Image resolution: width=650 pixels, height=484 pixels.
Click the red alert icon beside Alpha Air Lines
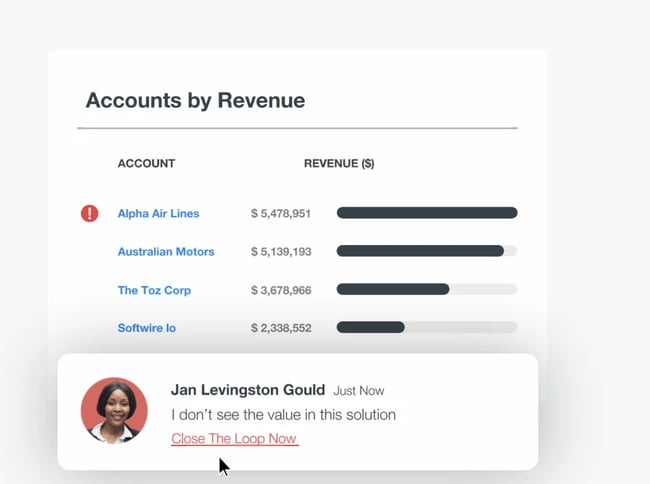coord(90,213)
